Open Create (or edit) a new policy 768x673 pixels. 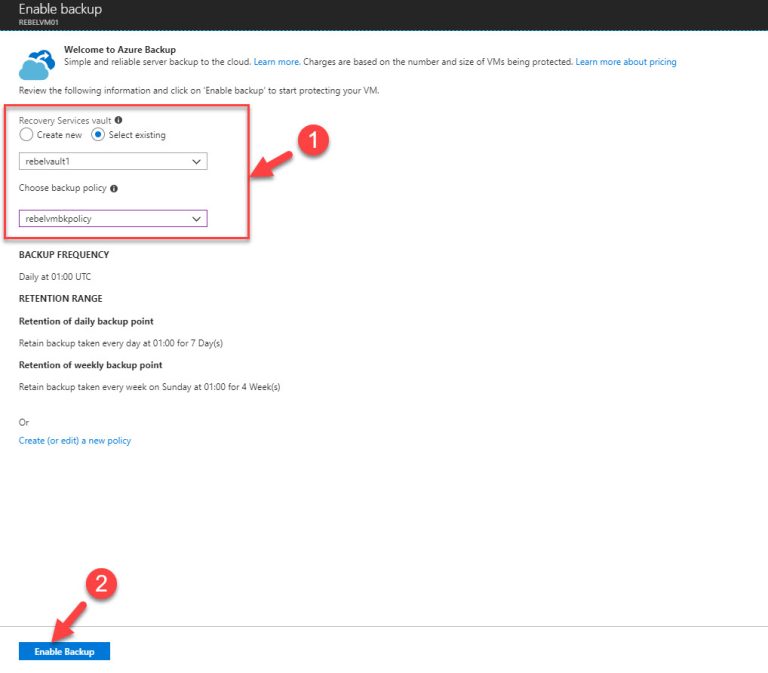pos(75,441)
